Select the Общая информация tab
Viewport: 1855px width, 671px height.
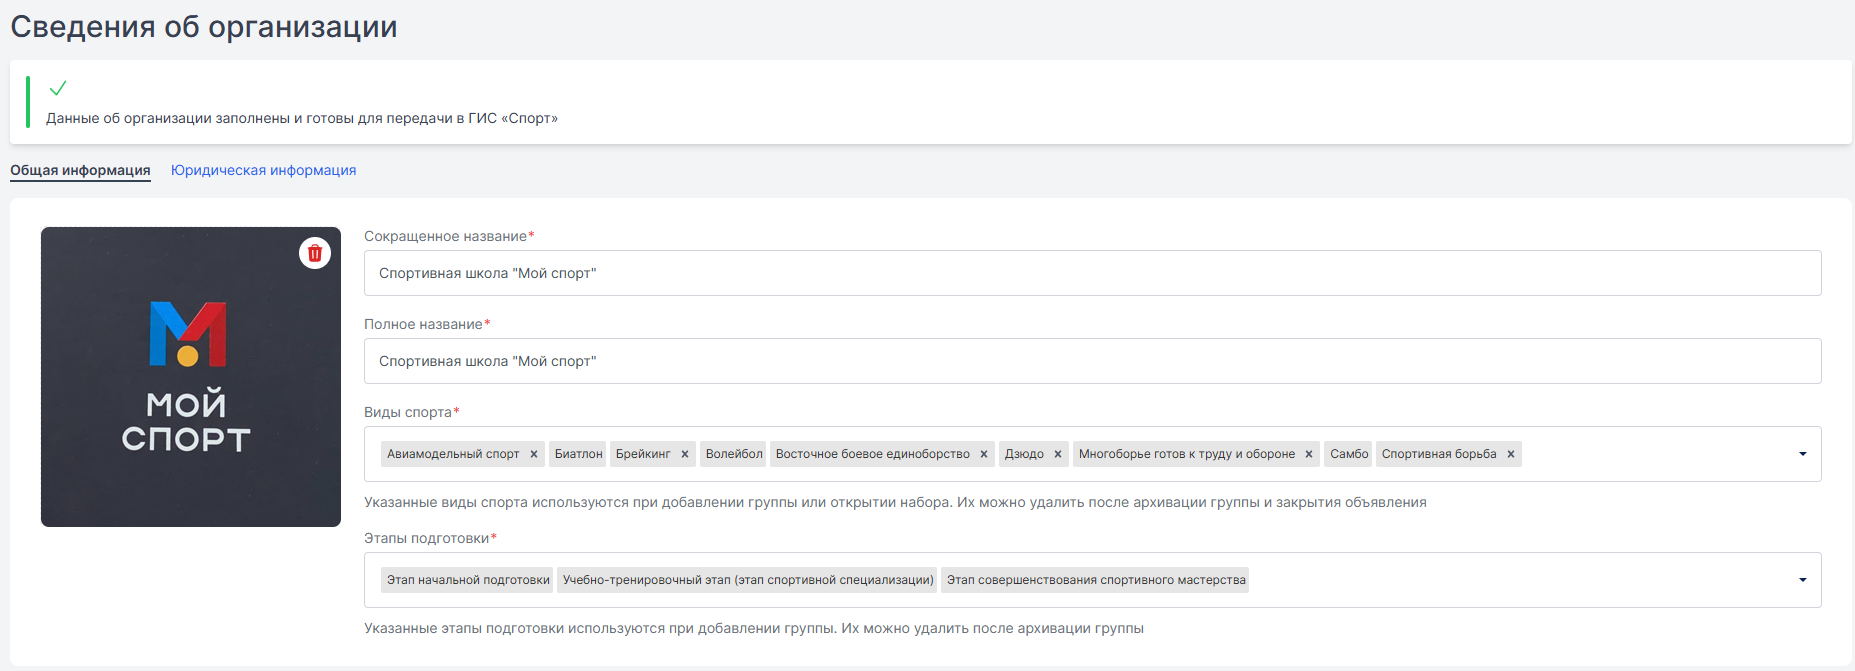pyautogui.click(x=80, y=170)
